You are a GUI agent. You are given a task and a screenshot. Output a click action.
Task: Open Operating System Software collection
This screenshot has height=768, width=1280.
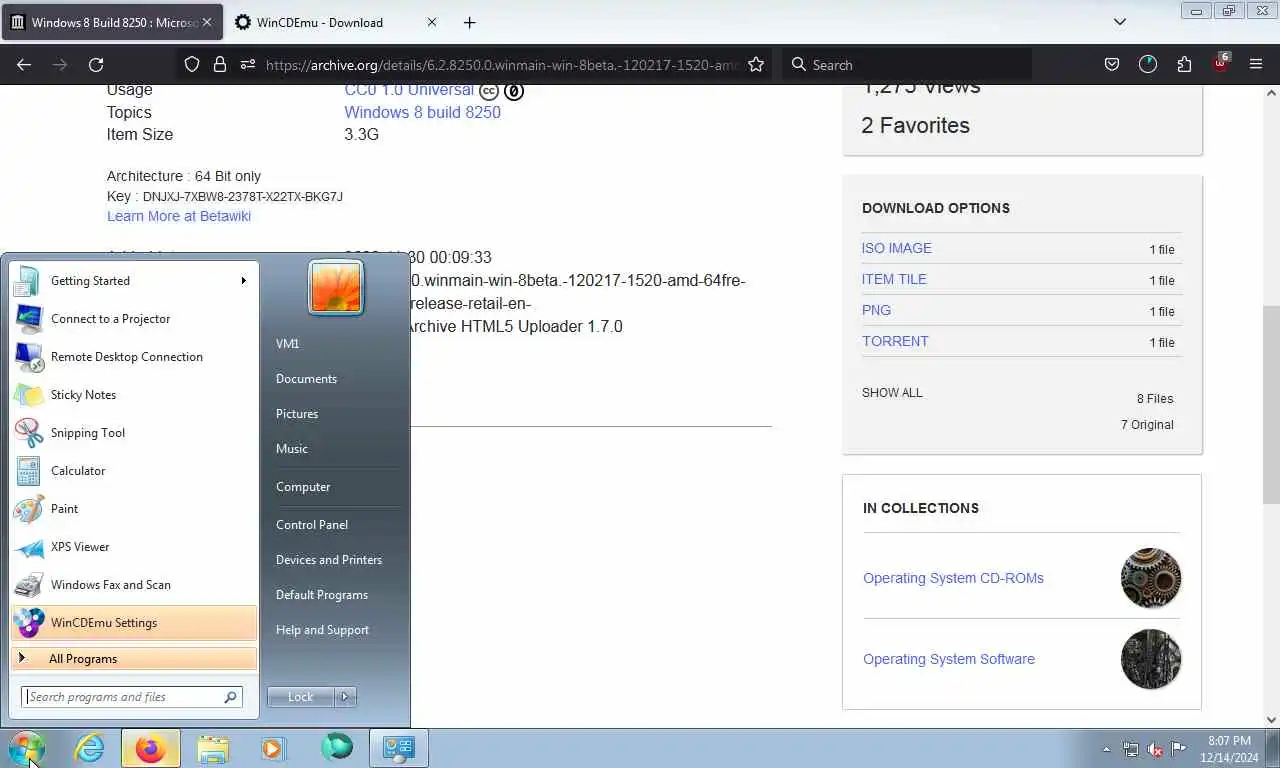(949, 659)
